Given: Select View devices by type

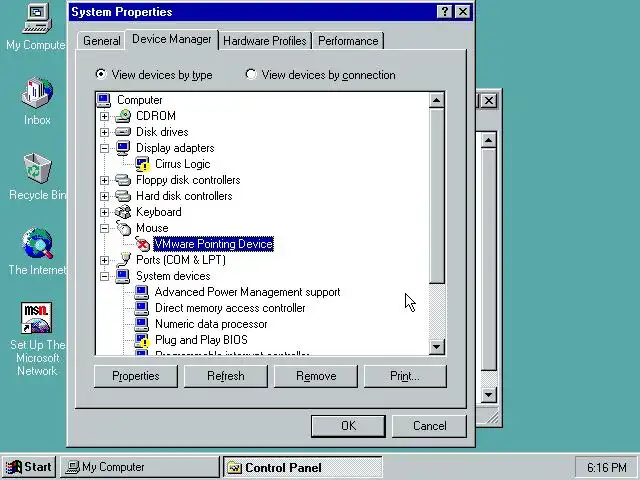Looking at the screenshot, I should (153, 75).
